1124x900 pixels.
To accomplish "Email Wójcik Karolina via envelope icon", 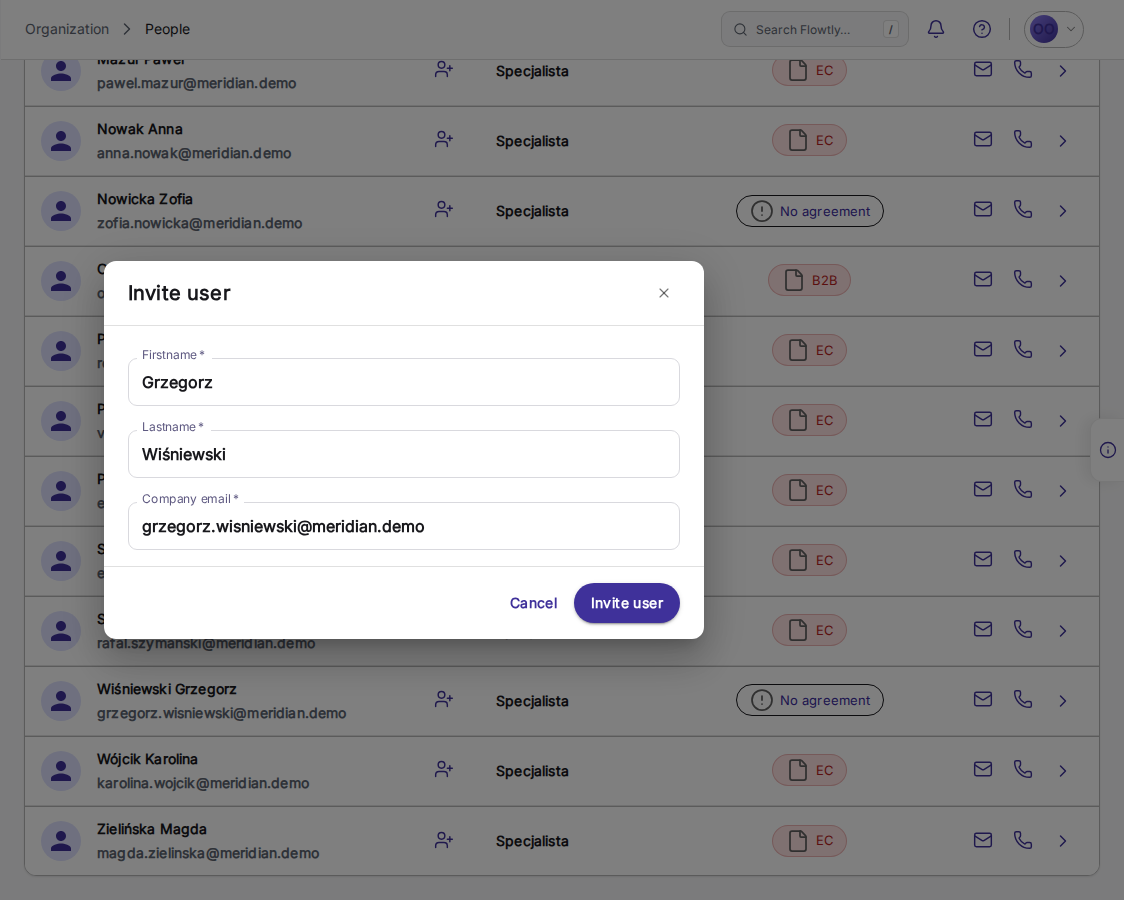I will (983, 769).
